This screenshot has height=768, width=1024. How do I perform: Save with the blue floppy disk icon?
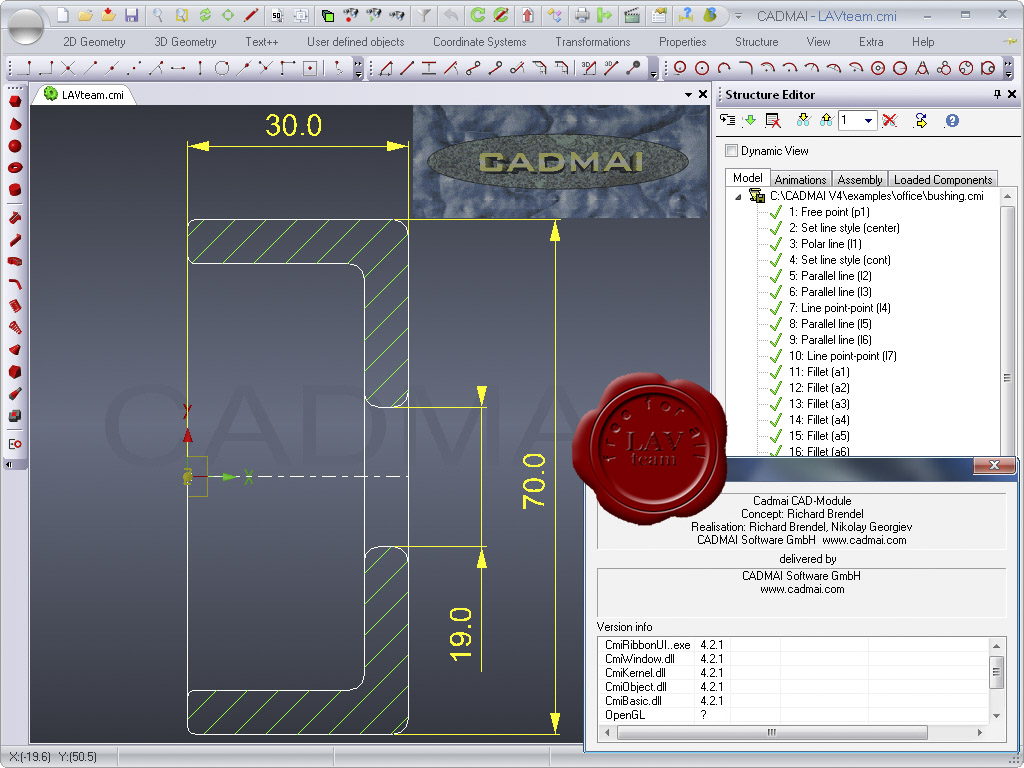click(x=131, y=15)
